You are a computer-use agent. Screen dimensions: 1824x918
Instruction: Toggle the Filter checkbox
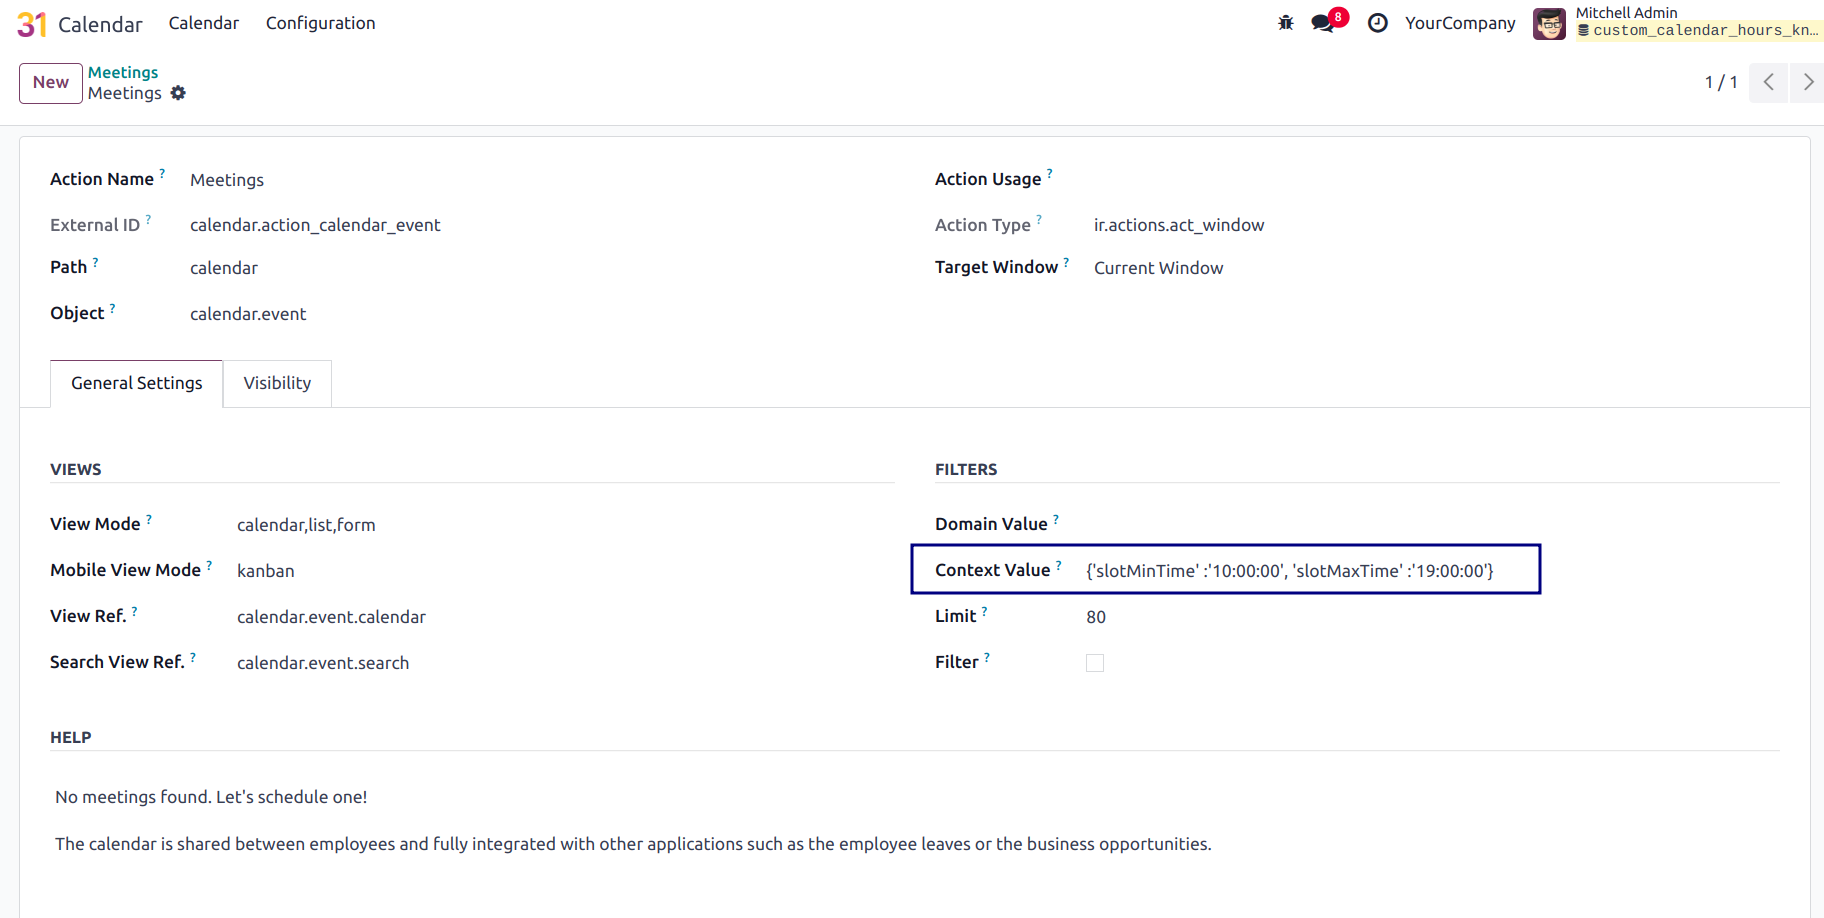click(1095, 663)
